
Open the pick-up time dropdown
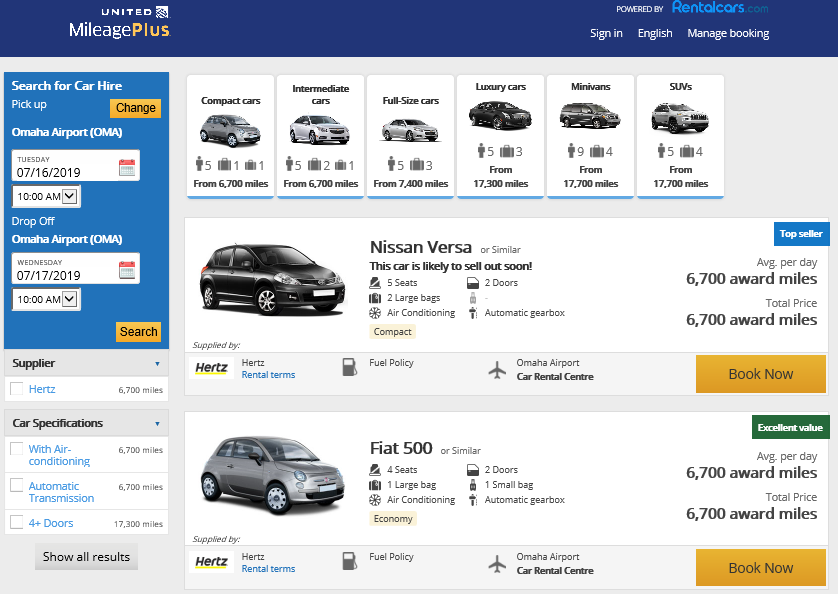click(x=46, y=196)
